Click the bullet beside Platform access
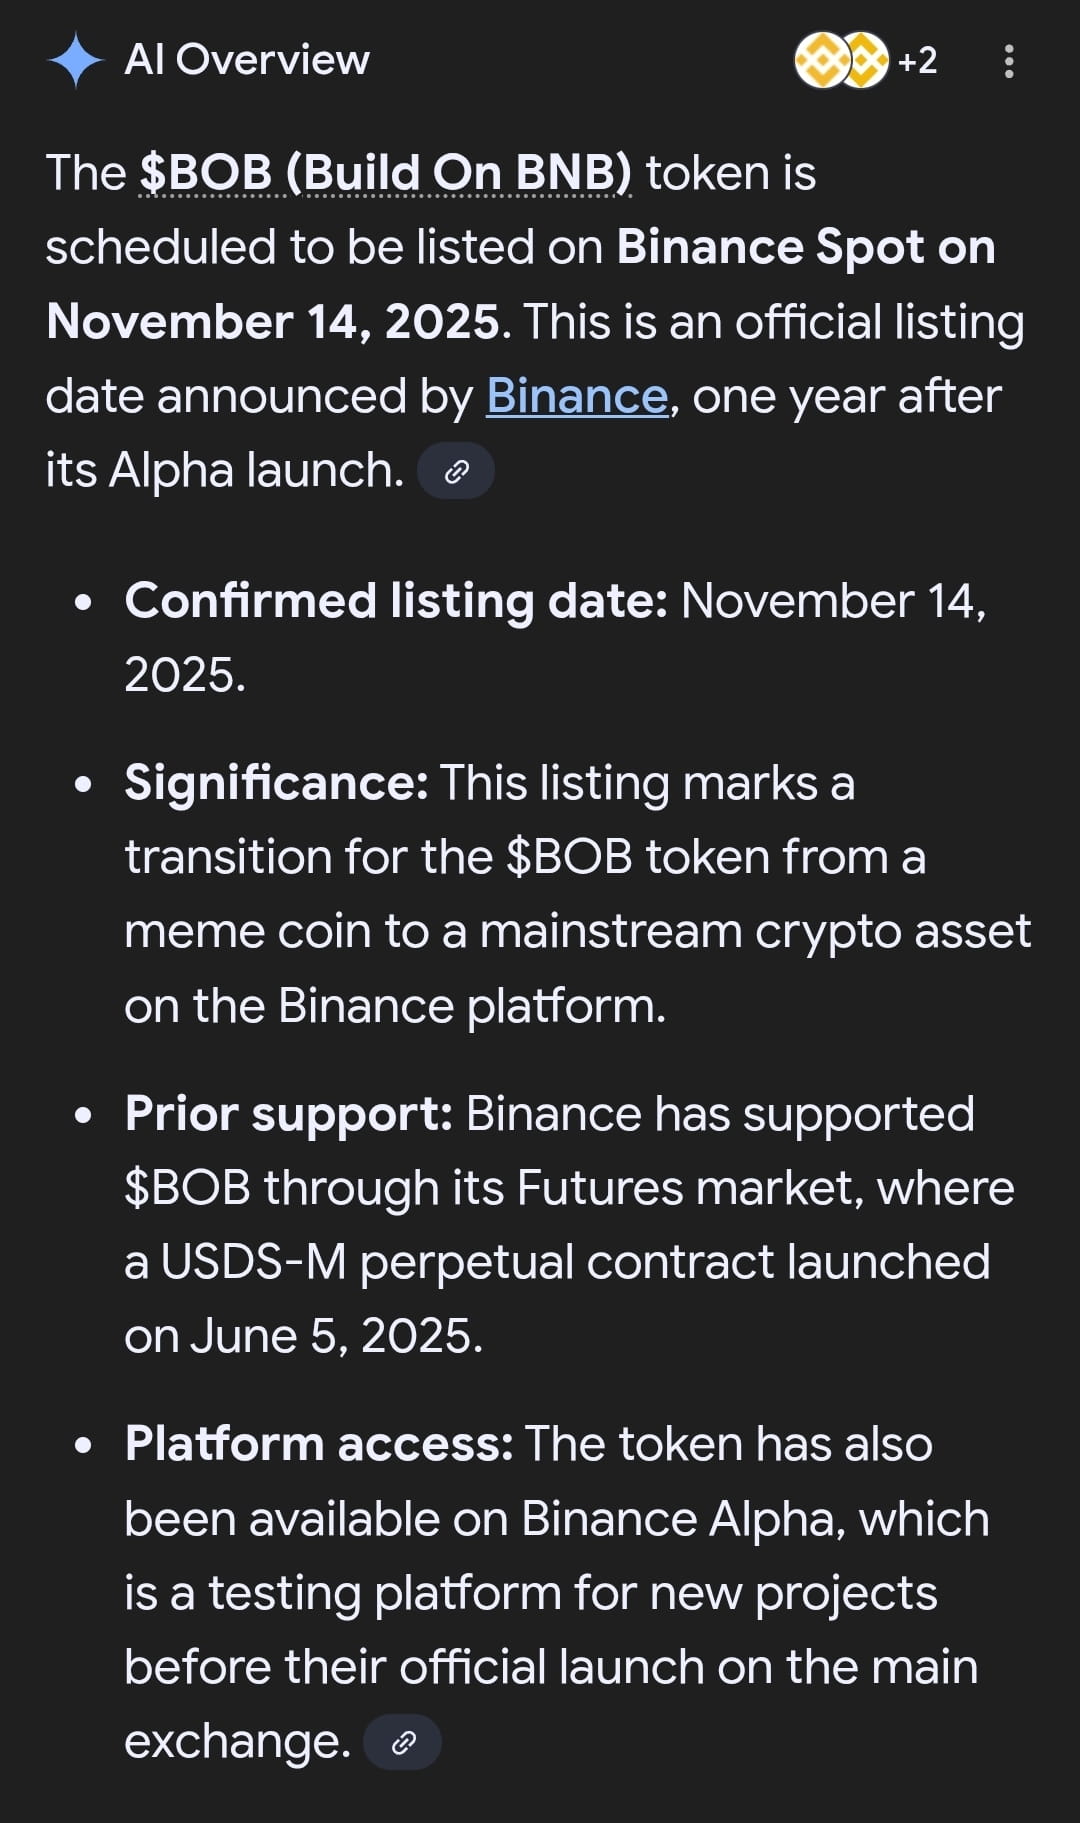 (84, 1446)
